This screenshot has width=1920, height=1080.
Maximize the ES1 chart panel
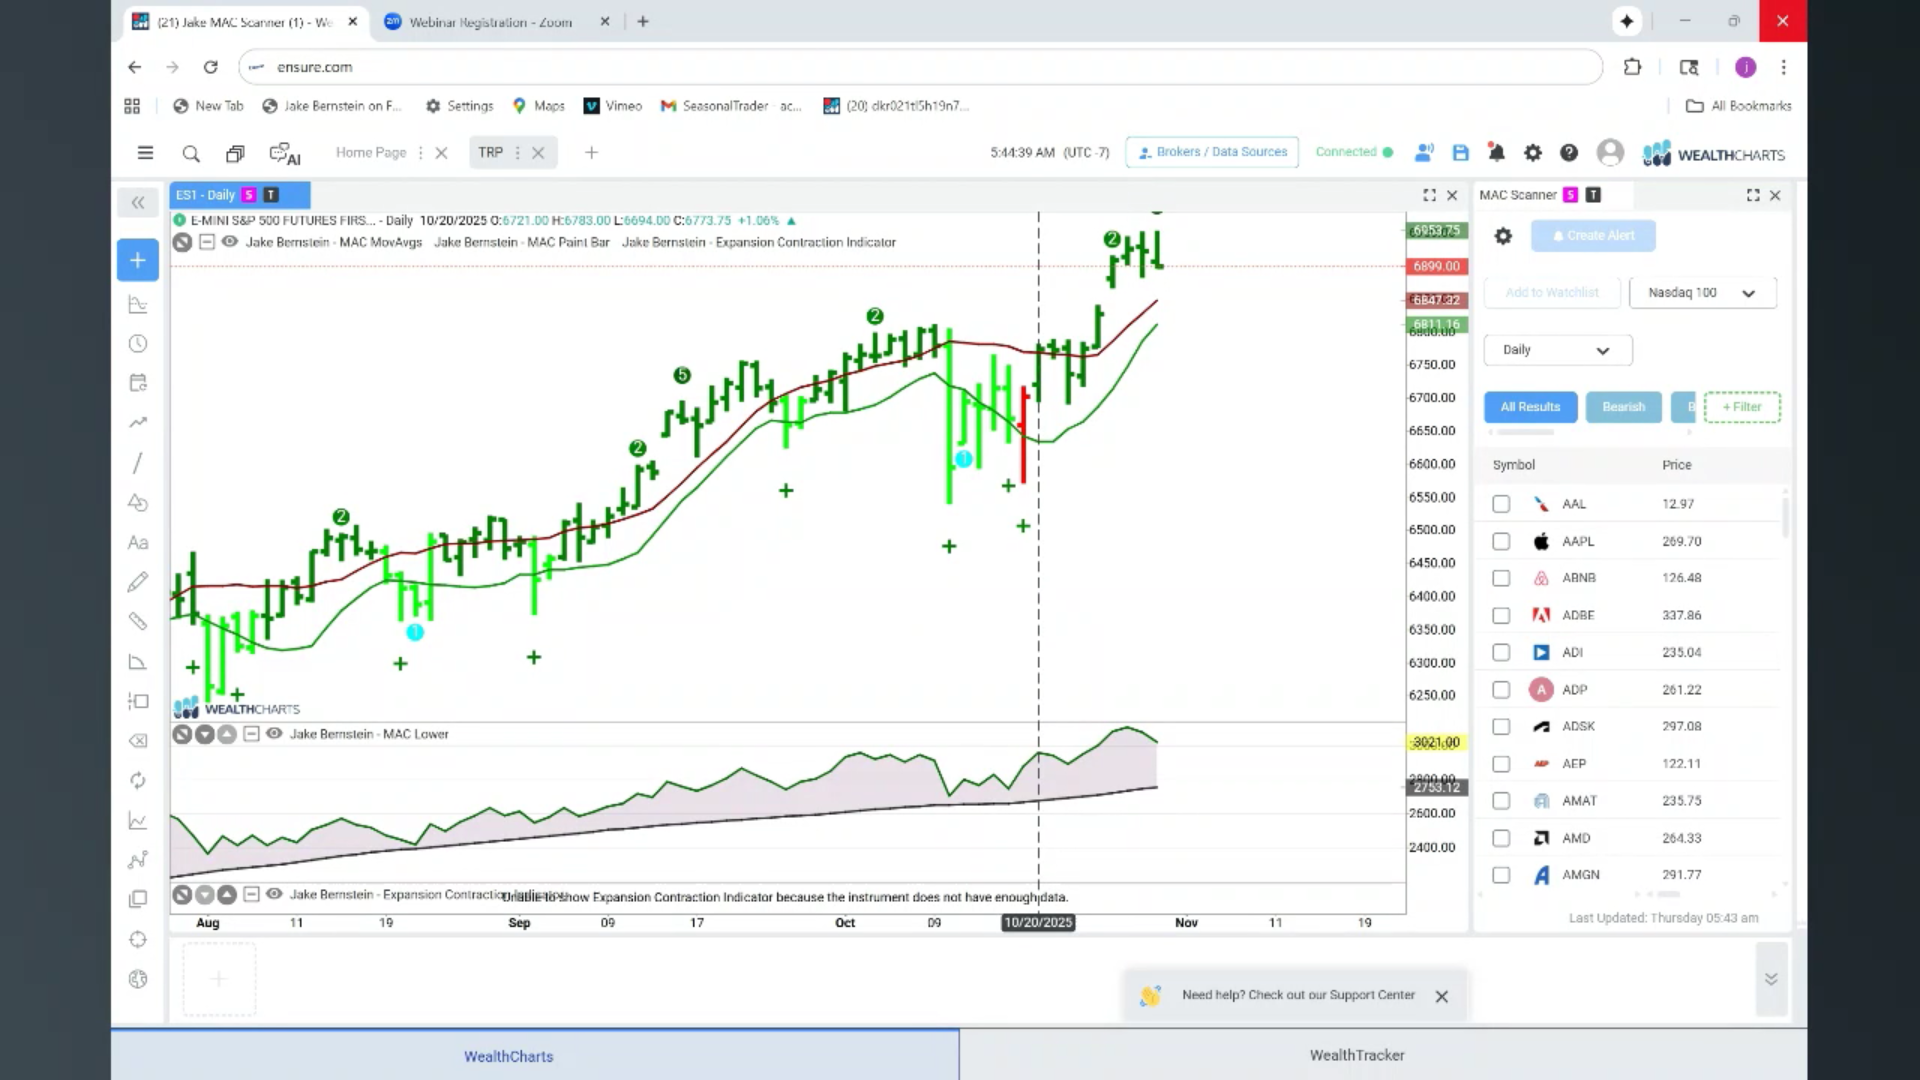tap(1429, 195)
